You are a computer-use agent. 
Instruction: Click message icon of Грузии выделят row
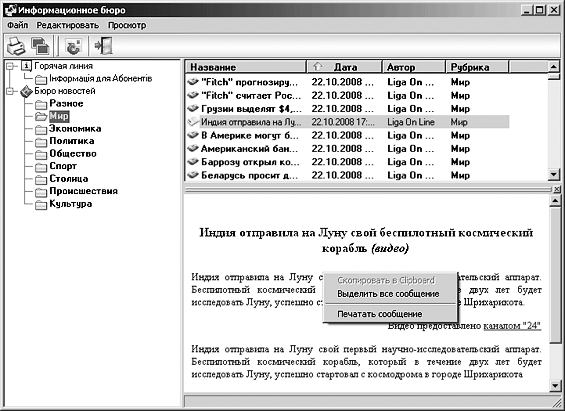point(193,109)
